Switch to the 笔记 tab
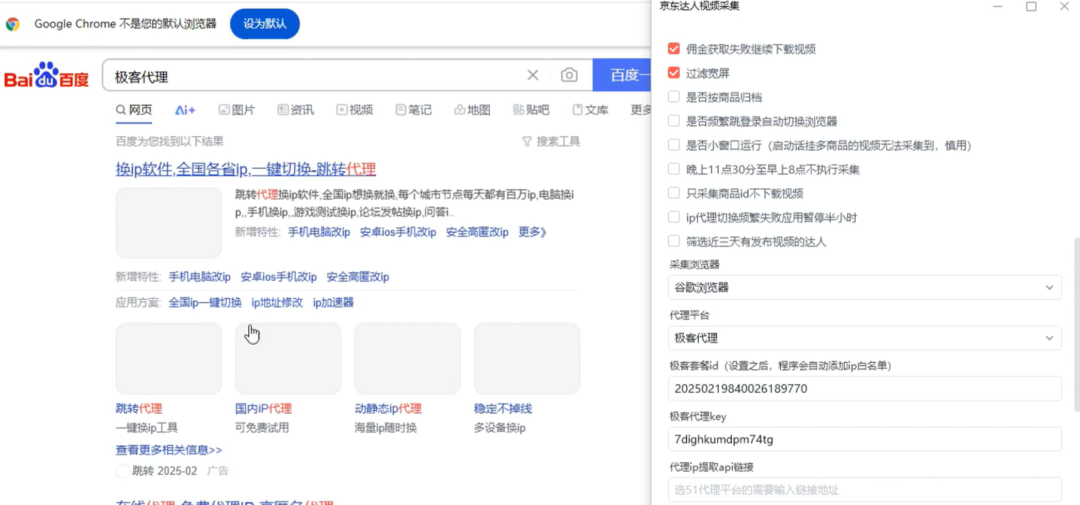Image resolution: width=1080 pixels, height=505 pixels. [414, 110]
